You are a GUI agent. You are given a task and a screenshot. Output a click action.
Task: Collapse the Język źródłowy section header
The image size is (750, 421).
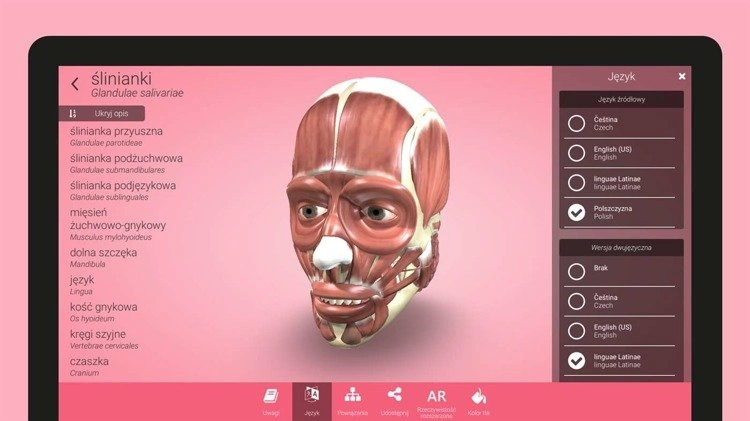620,99
